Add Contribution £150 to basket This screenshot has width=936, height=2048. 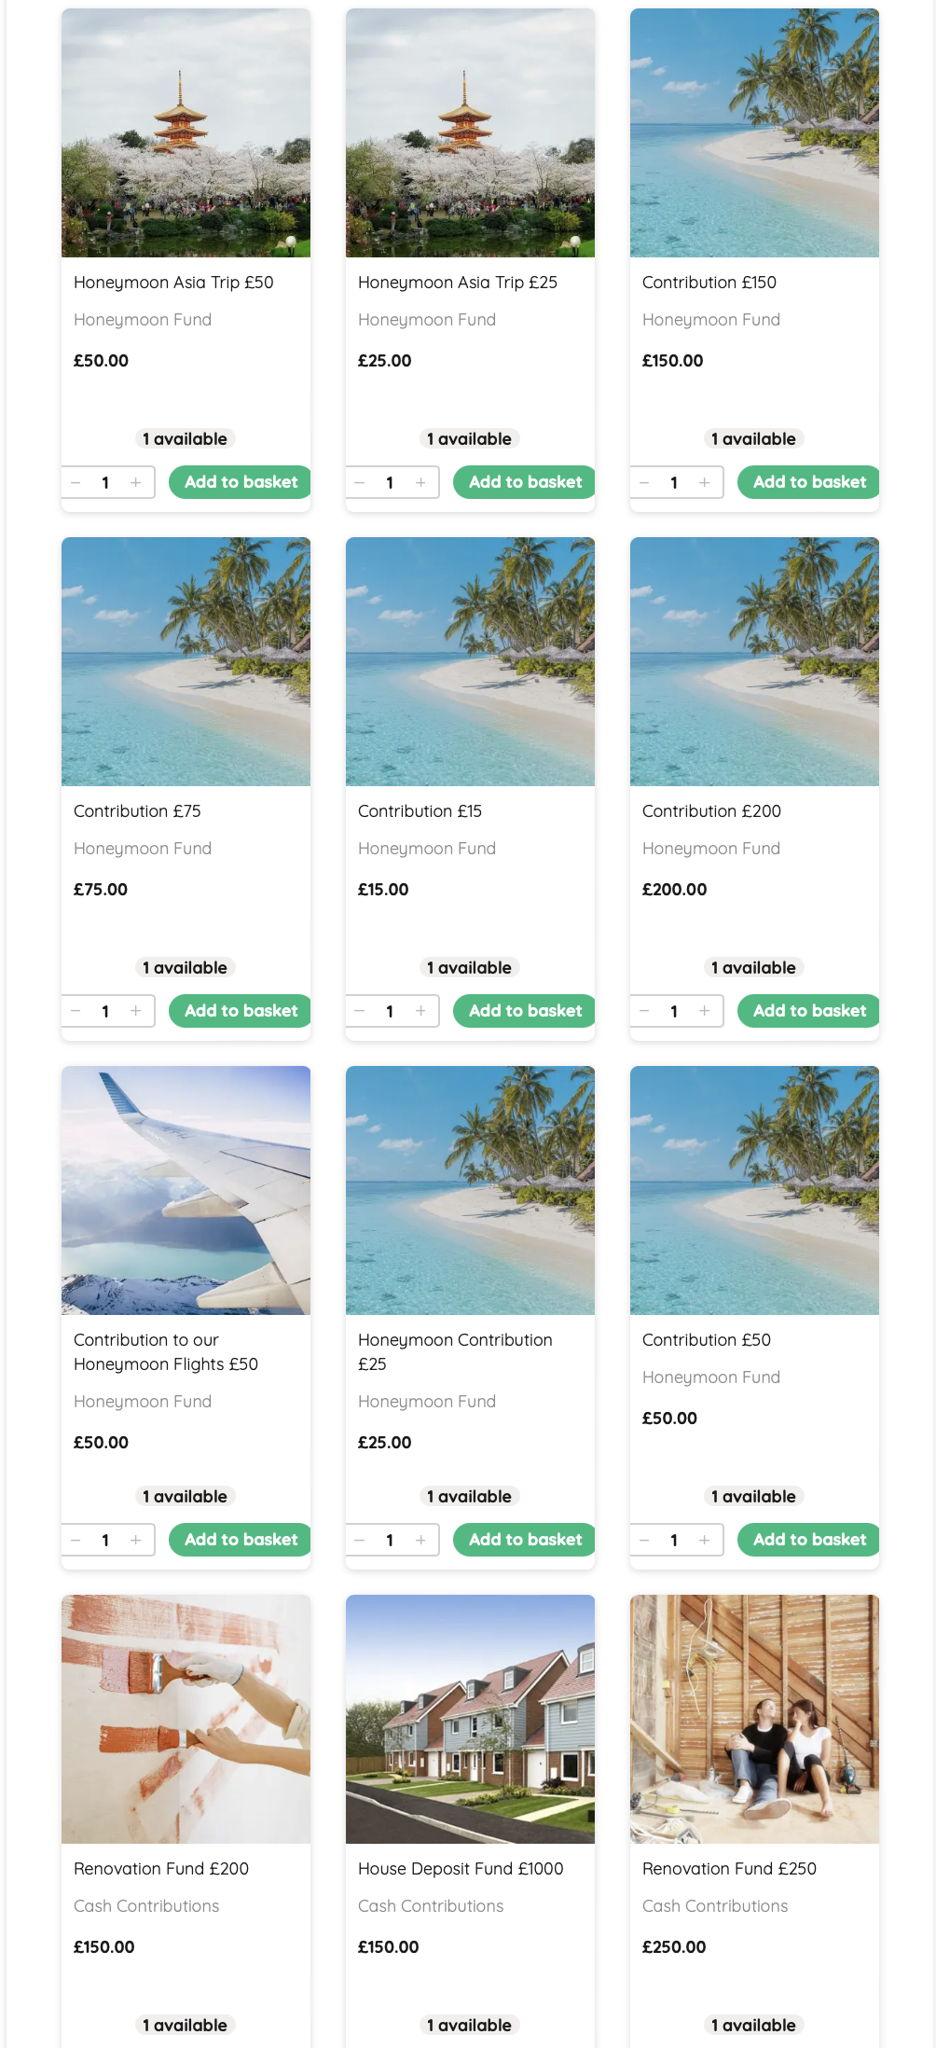[809, 482]
